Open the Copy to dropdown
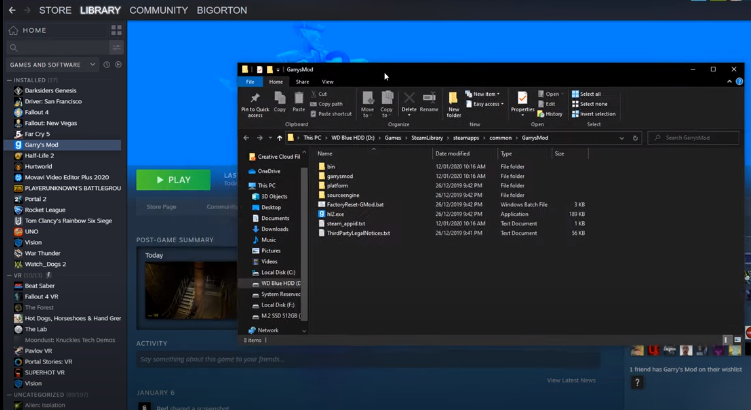 pyautogui.click(x=387, y=104)
